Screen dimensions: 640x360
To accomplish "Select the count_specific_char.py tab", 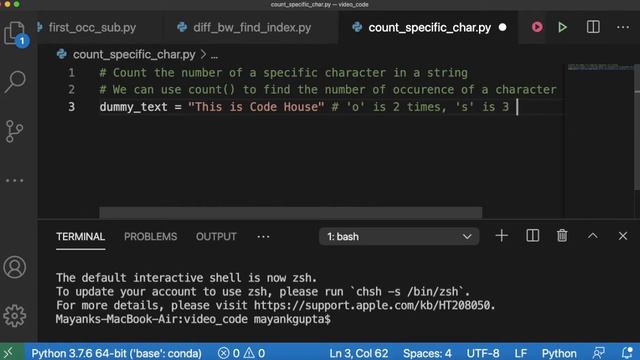I will (x=429, y=27).
